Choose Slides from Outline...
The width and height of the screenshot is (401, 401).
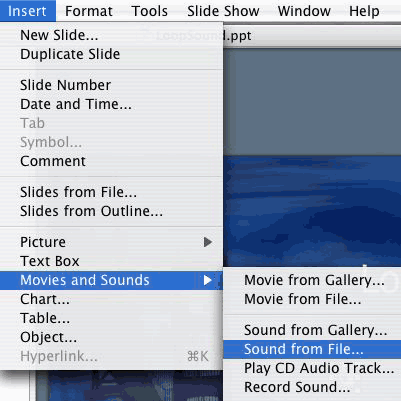(x=111, y=211)
